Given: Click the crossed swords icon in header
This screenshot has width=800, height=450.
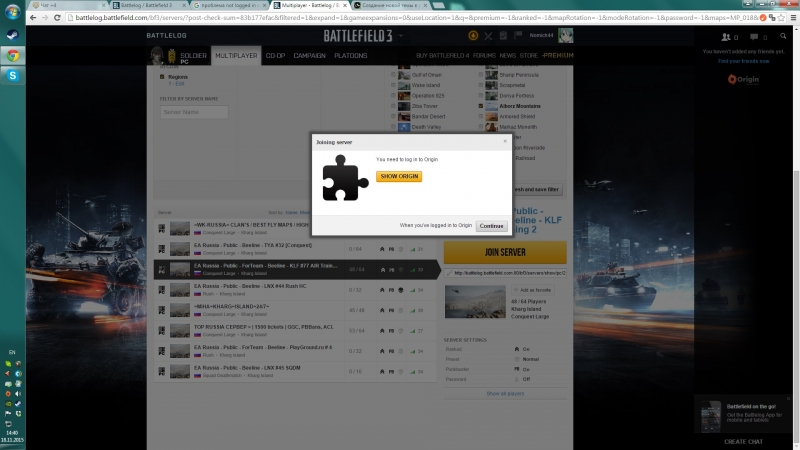Looking at the screenshot, I should pyautogui.click(x=488, y=36).
